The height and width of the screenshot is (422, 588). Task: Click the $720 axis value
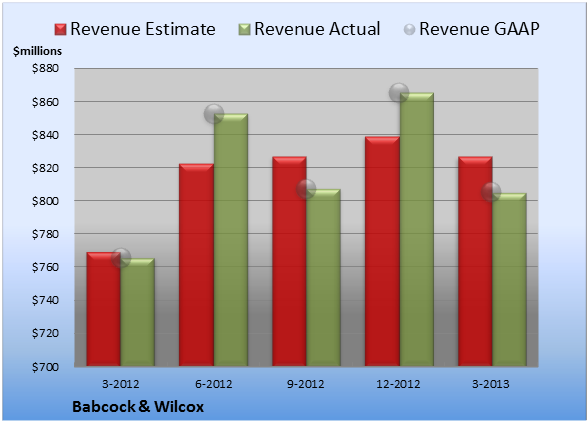pos(45,333)
